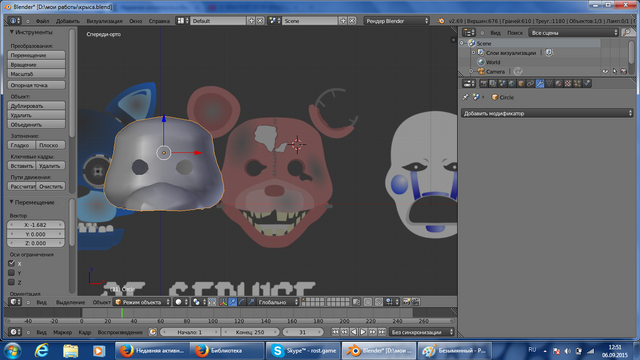This screenshot has height=360, width=640.
Task: Open the Добавить menu
Action: coord(68,21)
